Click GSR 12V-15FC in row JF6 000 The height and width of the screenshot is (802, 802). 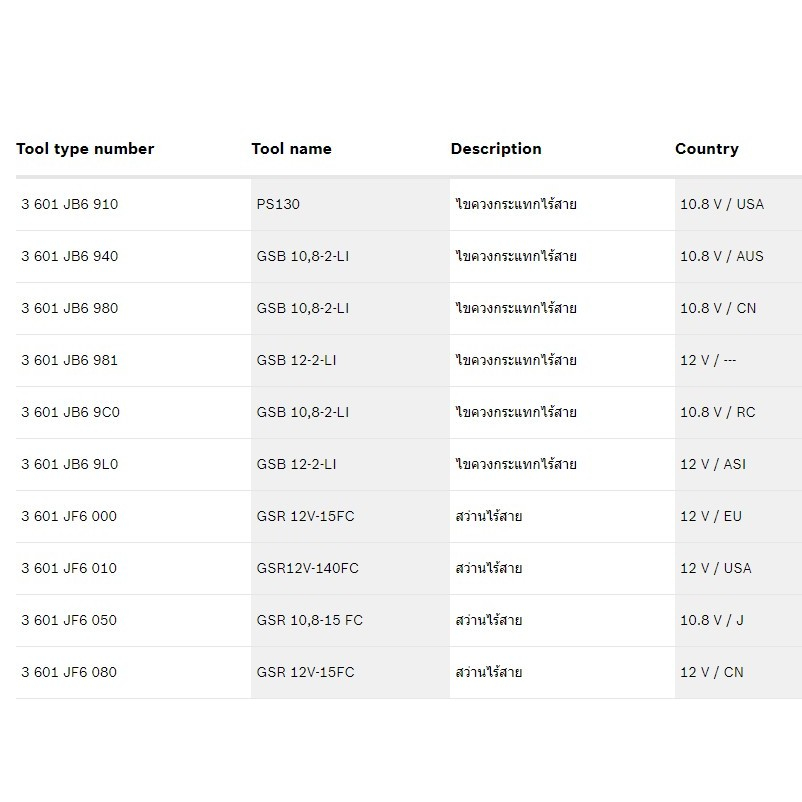(305, 516)
